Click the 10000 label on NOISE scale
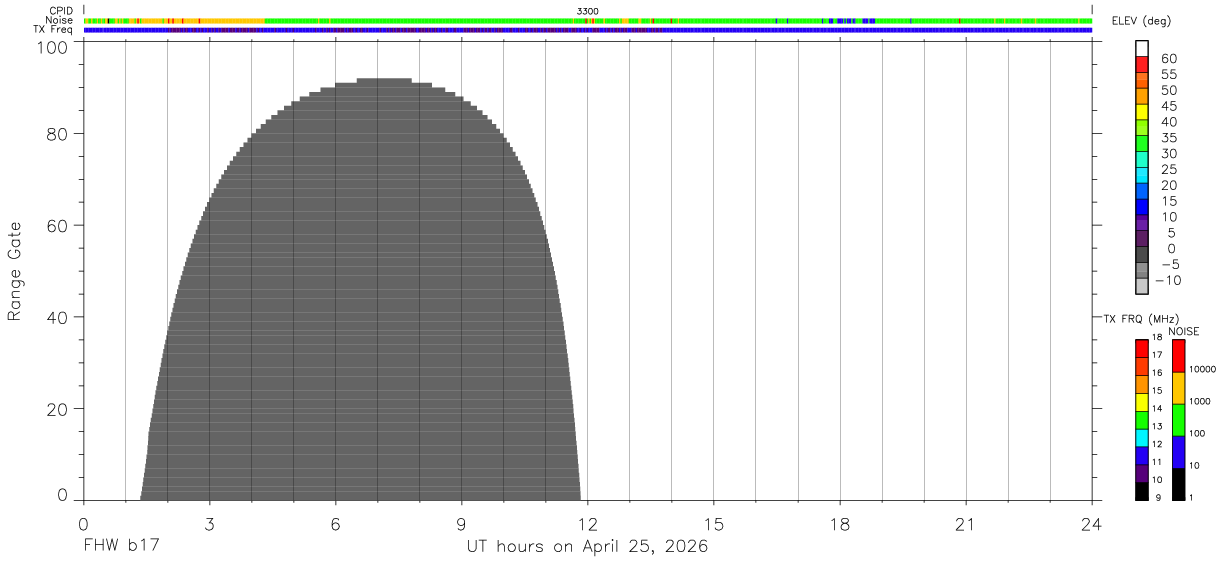The image size is (1228, 567). 1201,369
